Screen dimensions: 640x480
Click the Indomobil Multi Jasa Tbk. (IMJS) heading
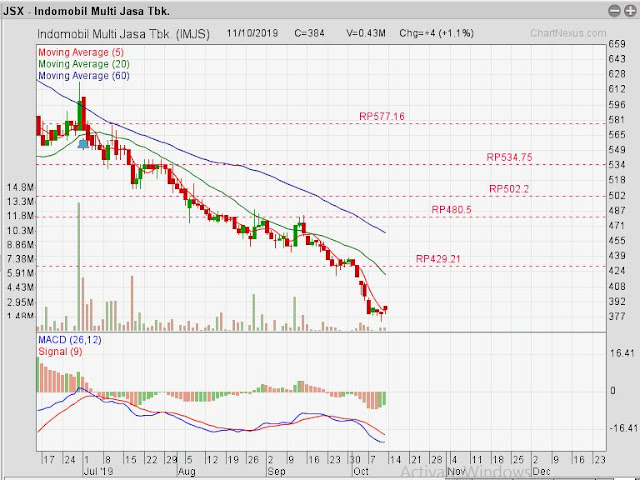pyautogui.click(x=123, y=34)
